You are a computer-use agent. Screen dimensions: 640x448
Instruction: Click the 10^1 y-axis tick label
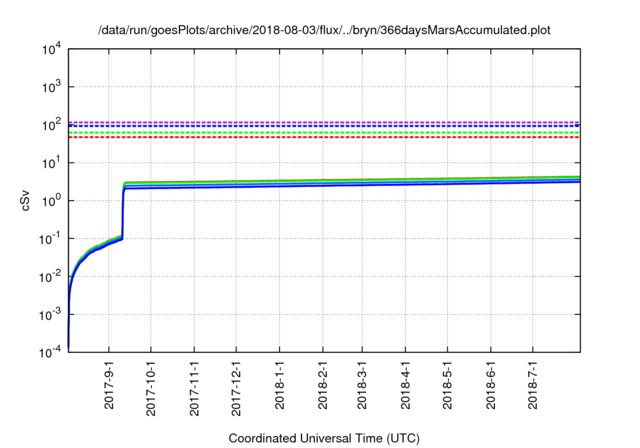click(x=52, y=162)
